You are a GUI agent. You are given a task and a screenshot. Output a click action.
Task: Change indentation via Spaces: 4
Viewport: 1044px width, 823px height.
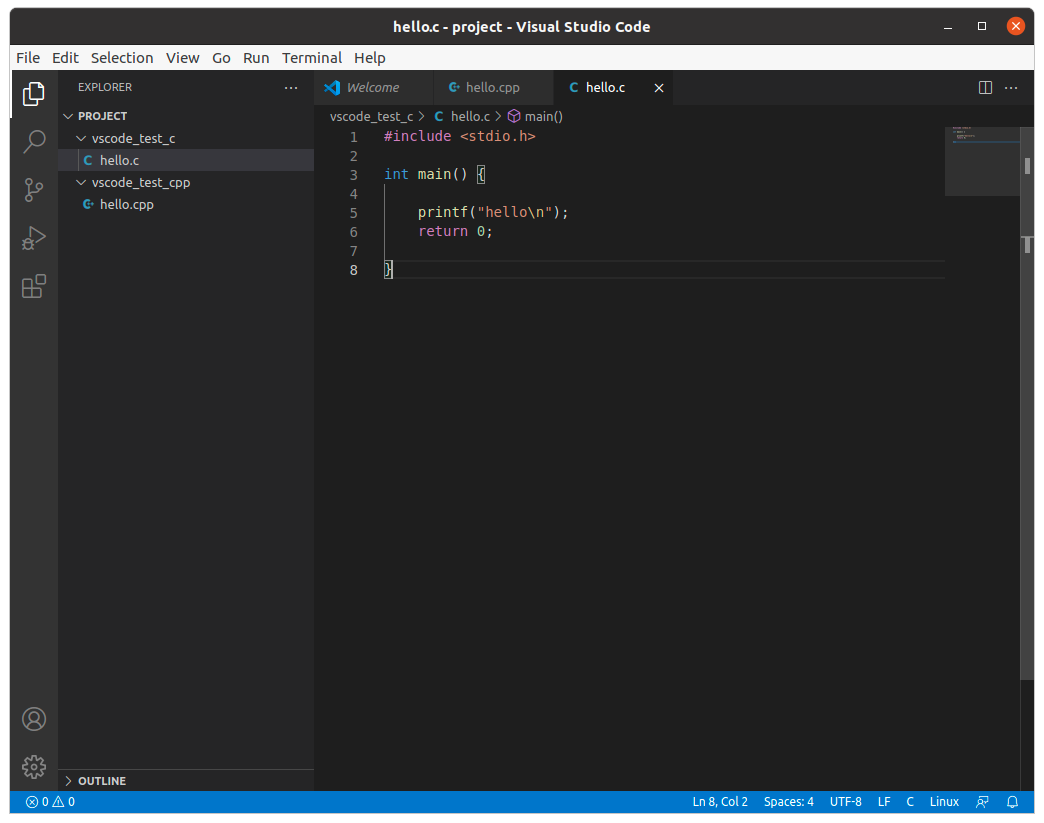coord(788,802)
